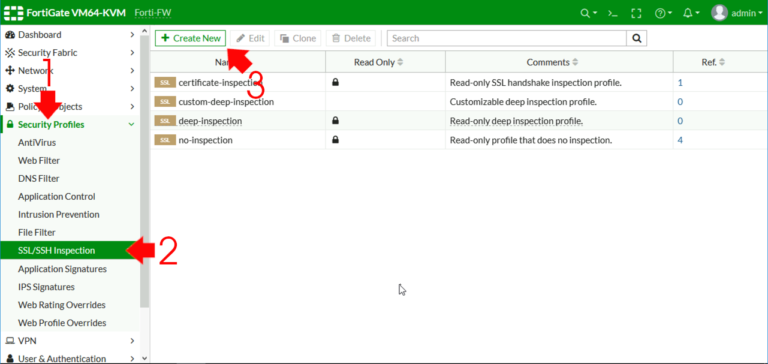Screen dimensions: 768x364
Task: Click the search magnifier in top bar
Action: 588,13
